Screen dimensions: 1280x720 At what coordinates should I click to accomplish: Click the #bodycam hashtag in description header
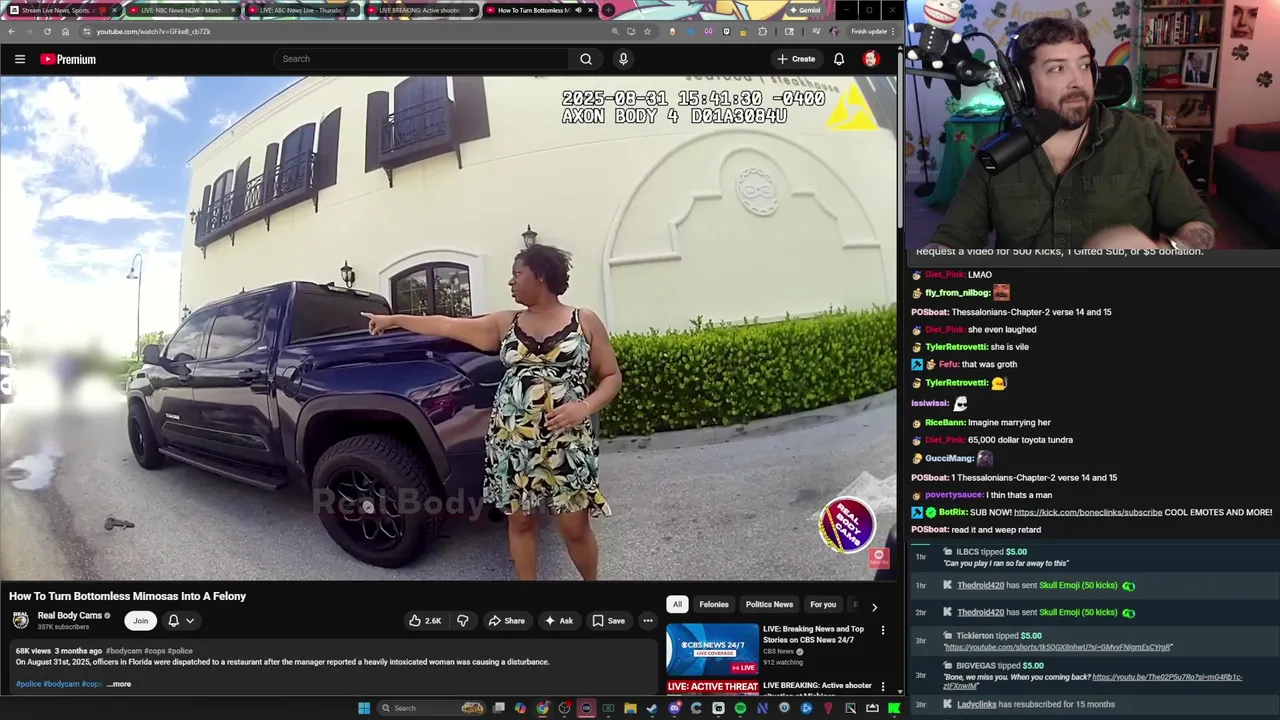click(x=124, y=651)
